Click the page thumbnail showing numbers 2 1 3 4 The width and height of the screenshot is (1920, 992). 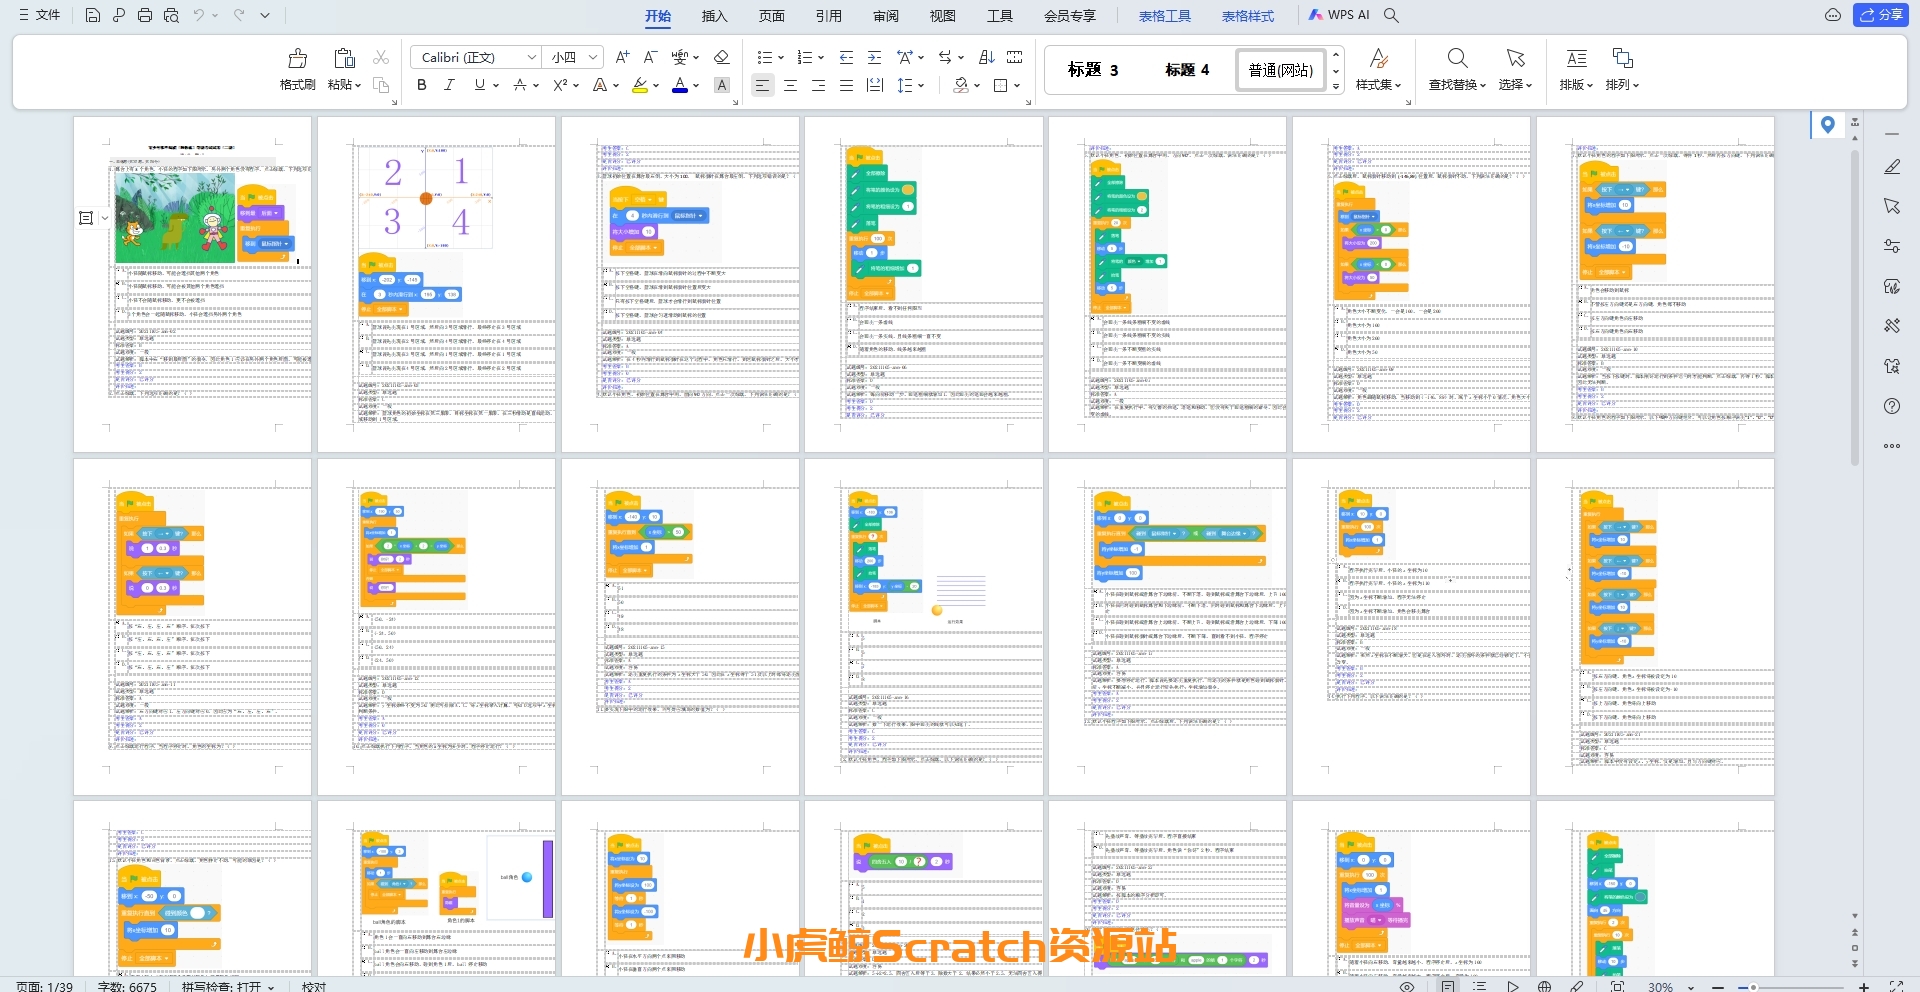pos(436,284)
